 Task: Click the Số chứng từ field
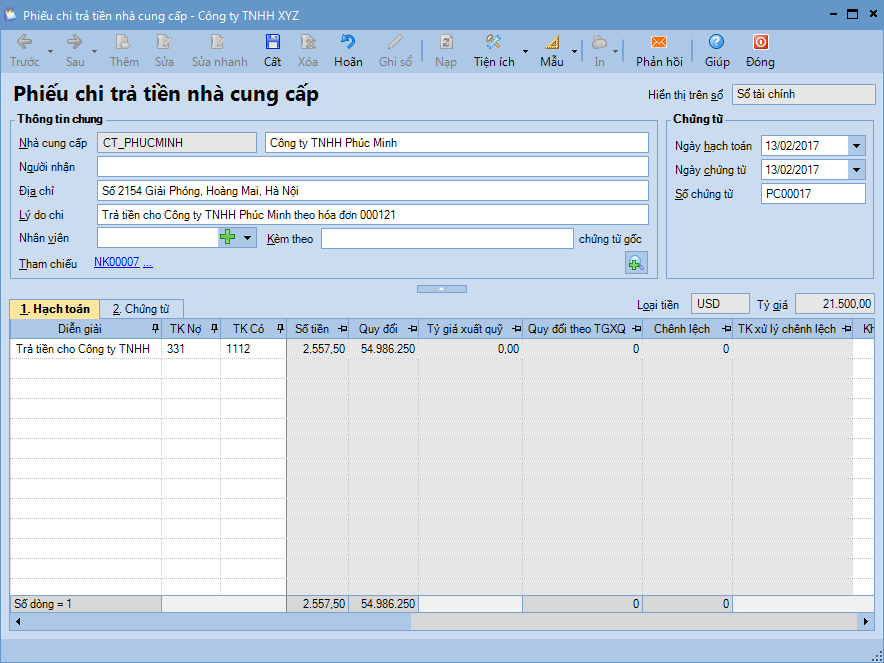pyautogui.click(x=813, y=194)
